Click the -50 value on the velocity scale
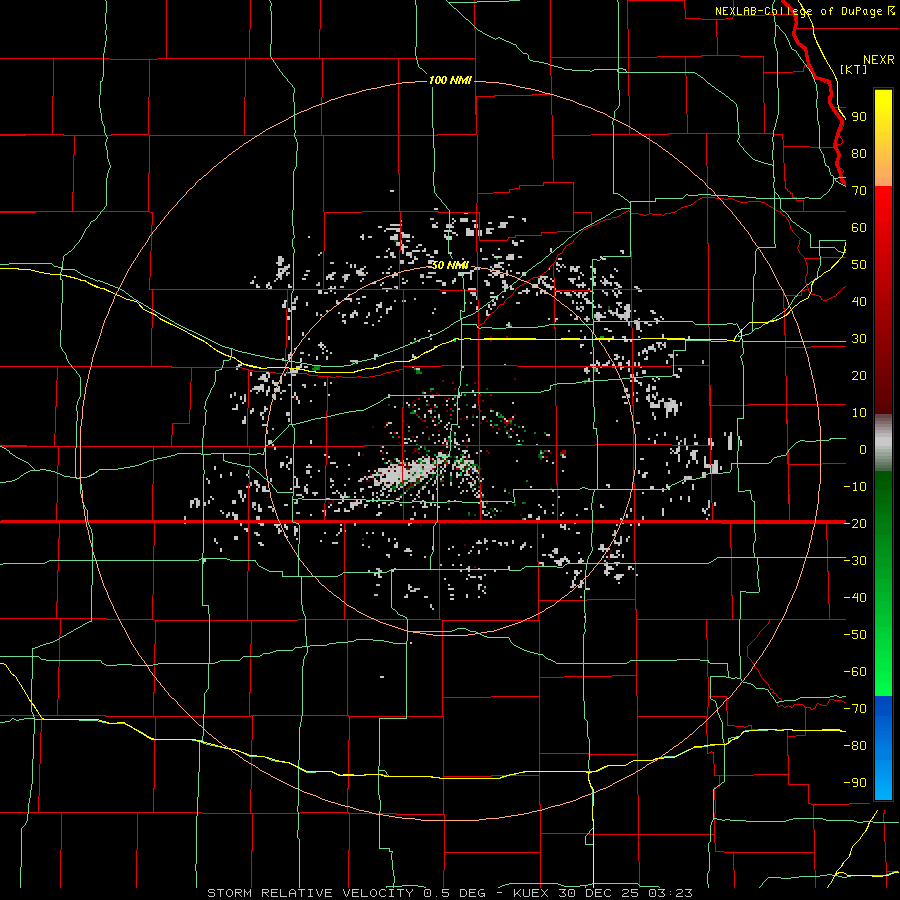Image resolution: width=900 pixels, height=900 pixels. click(x=855, y=635)
